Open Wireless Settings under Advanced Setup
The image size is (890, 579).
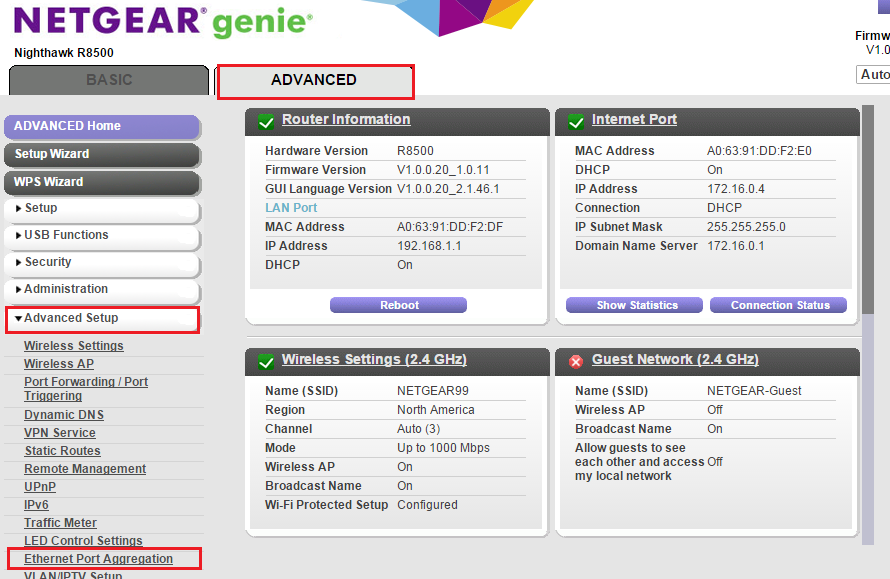[x=74, y=346]
